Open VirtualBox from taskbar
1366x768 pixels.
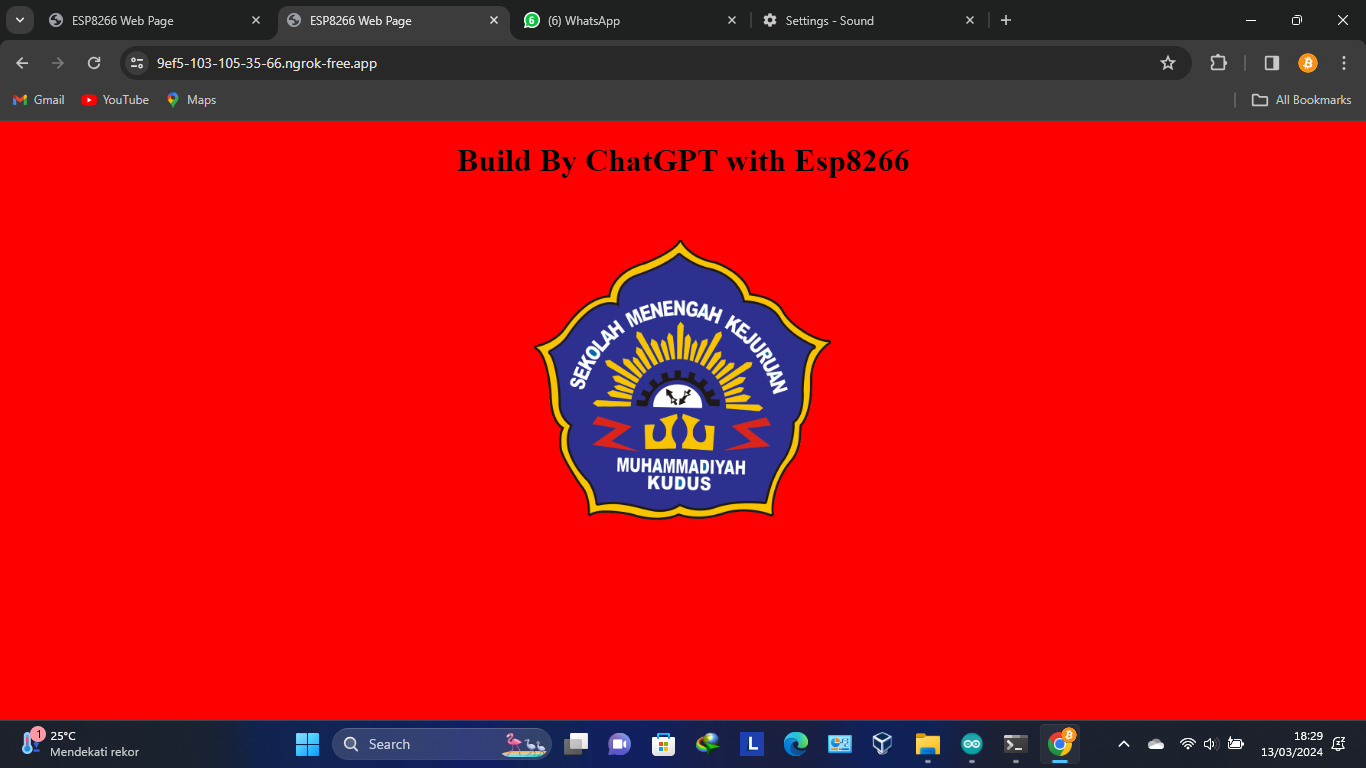coord(882,744)
